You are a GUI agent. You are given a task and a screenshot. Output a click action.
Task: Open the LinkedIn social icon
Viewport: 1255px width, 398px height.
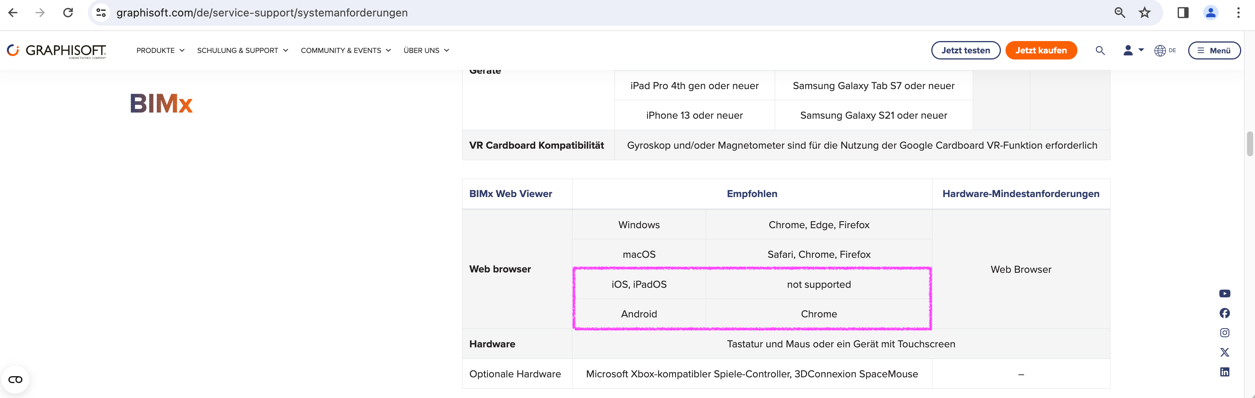click(1224, 372)
